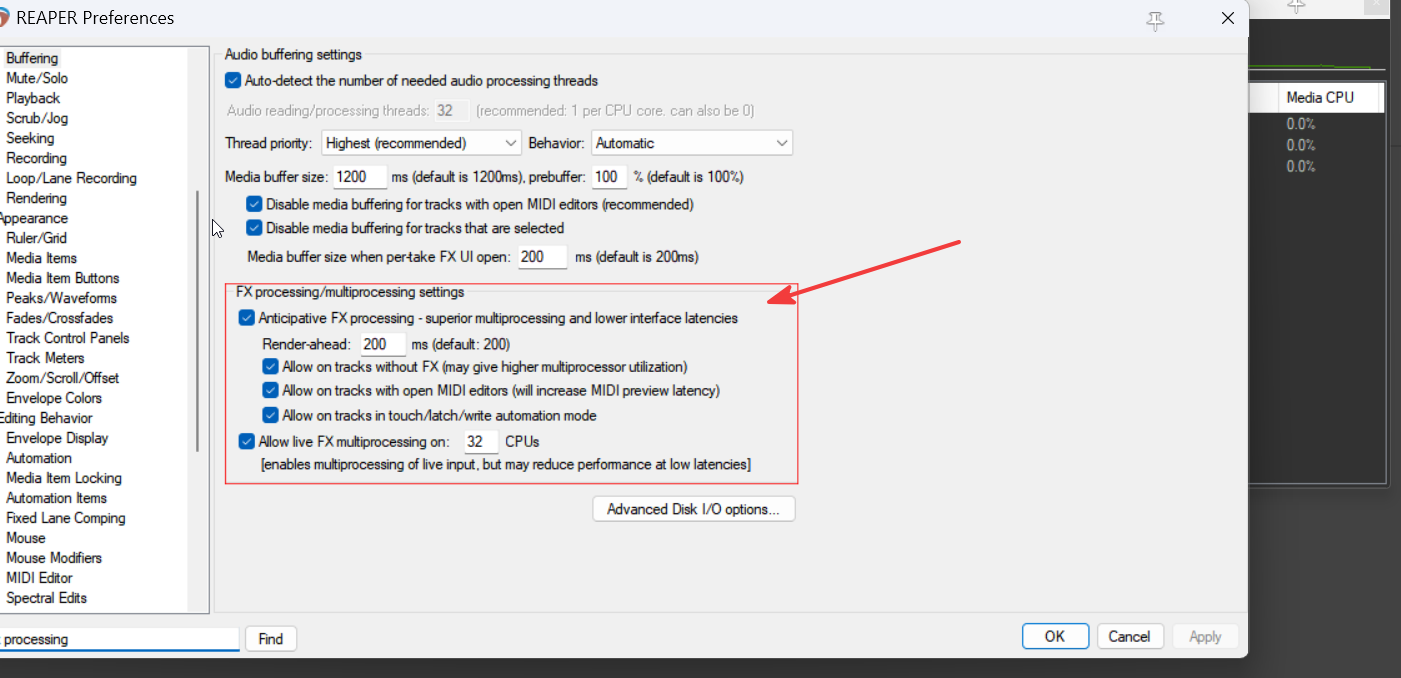
Task: Select Loop/Lane Recording page
Action: 71,178
